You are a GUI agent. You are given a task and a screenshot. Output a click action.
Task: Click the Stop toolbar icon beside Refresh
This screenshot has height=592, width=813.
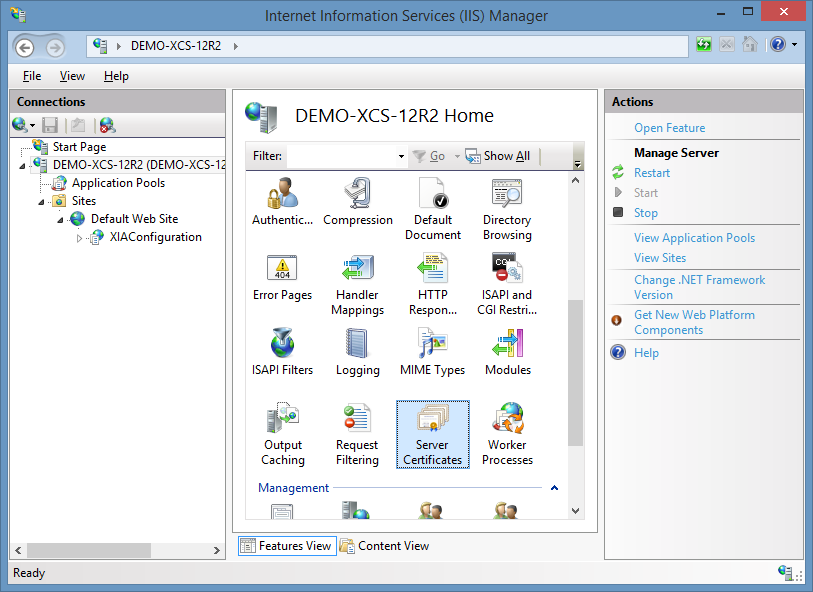pos(727,45)
